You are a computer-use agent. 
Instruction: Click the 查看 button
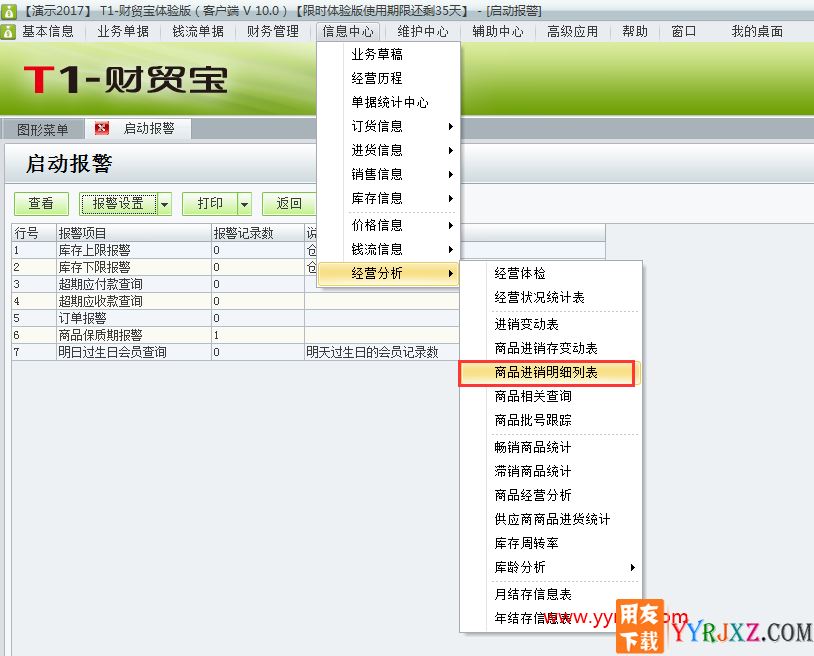(41, 203)
